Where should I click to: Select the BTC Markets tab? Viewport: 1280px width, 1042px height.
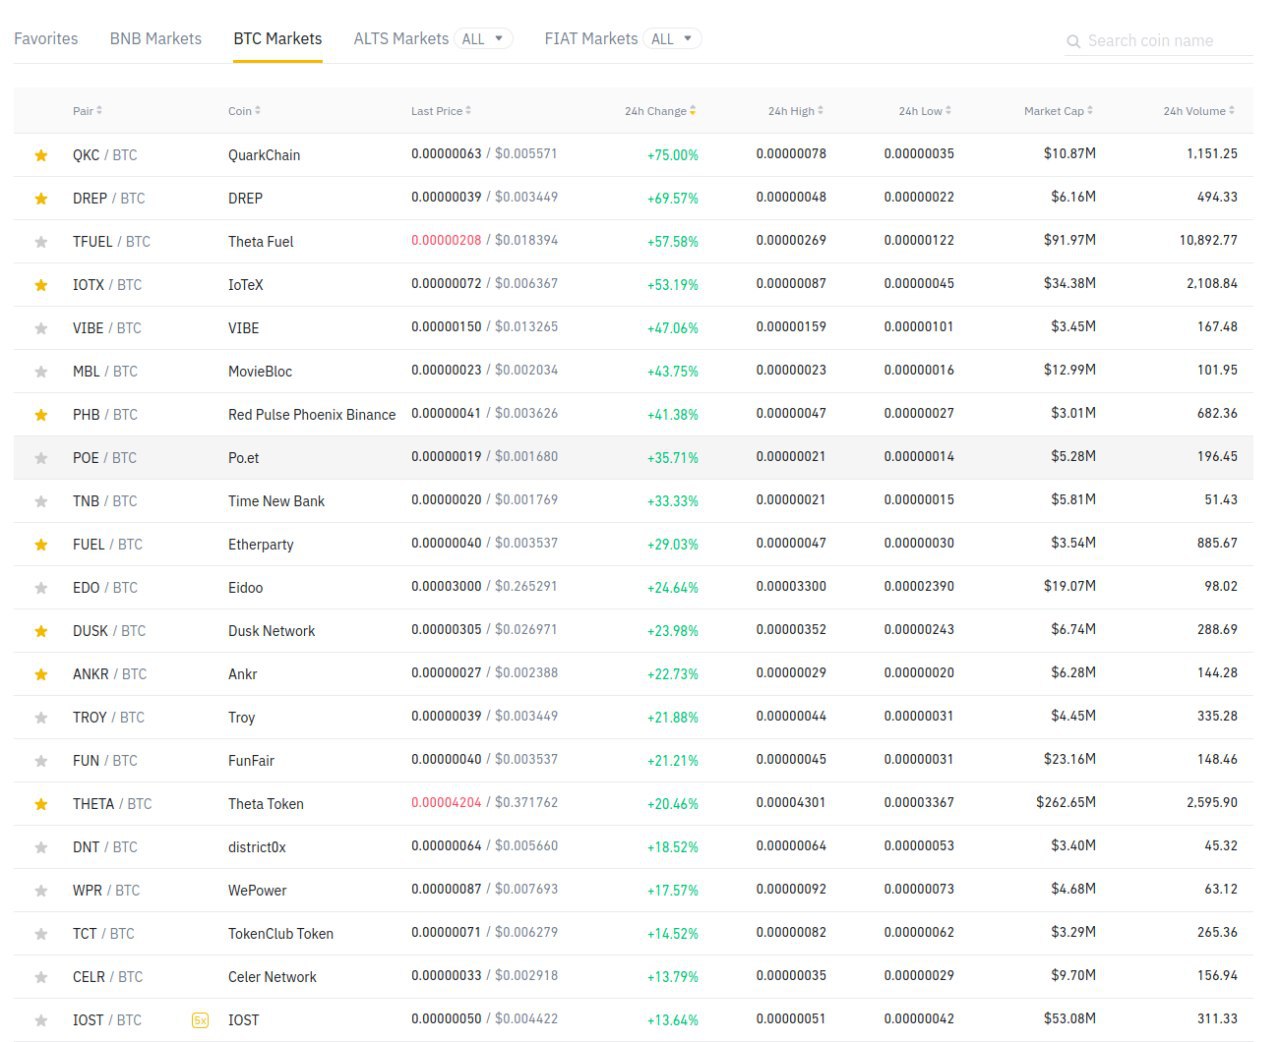[278, 39]
